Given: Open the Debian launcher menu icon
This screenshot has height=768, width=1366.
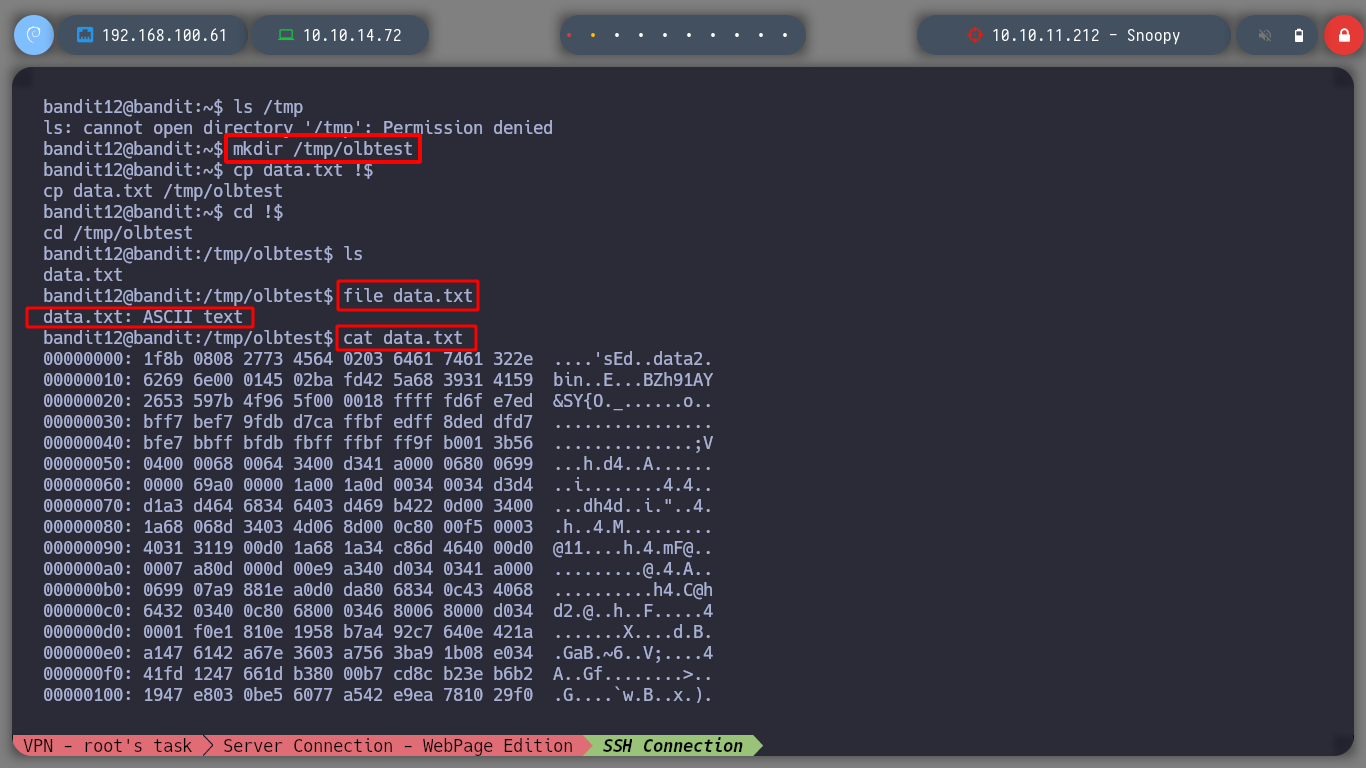Looking at the screenshot, I should click(33, 35).
